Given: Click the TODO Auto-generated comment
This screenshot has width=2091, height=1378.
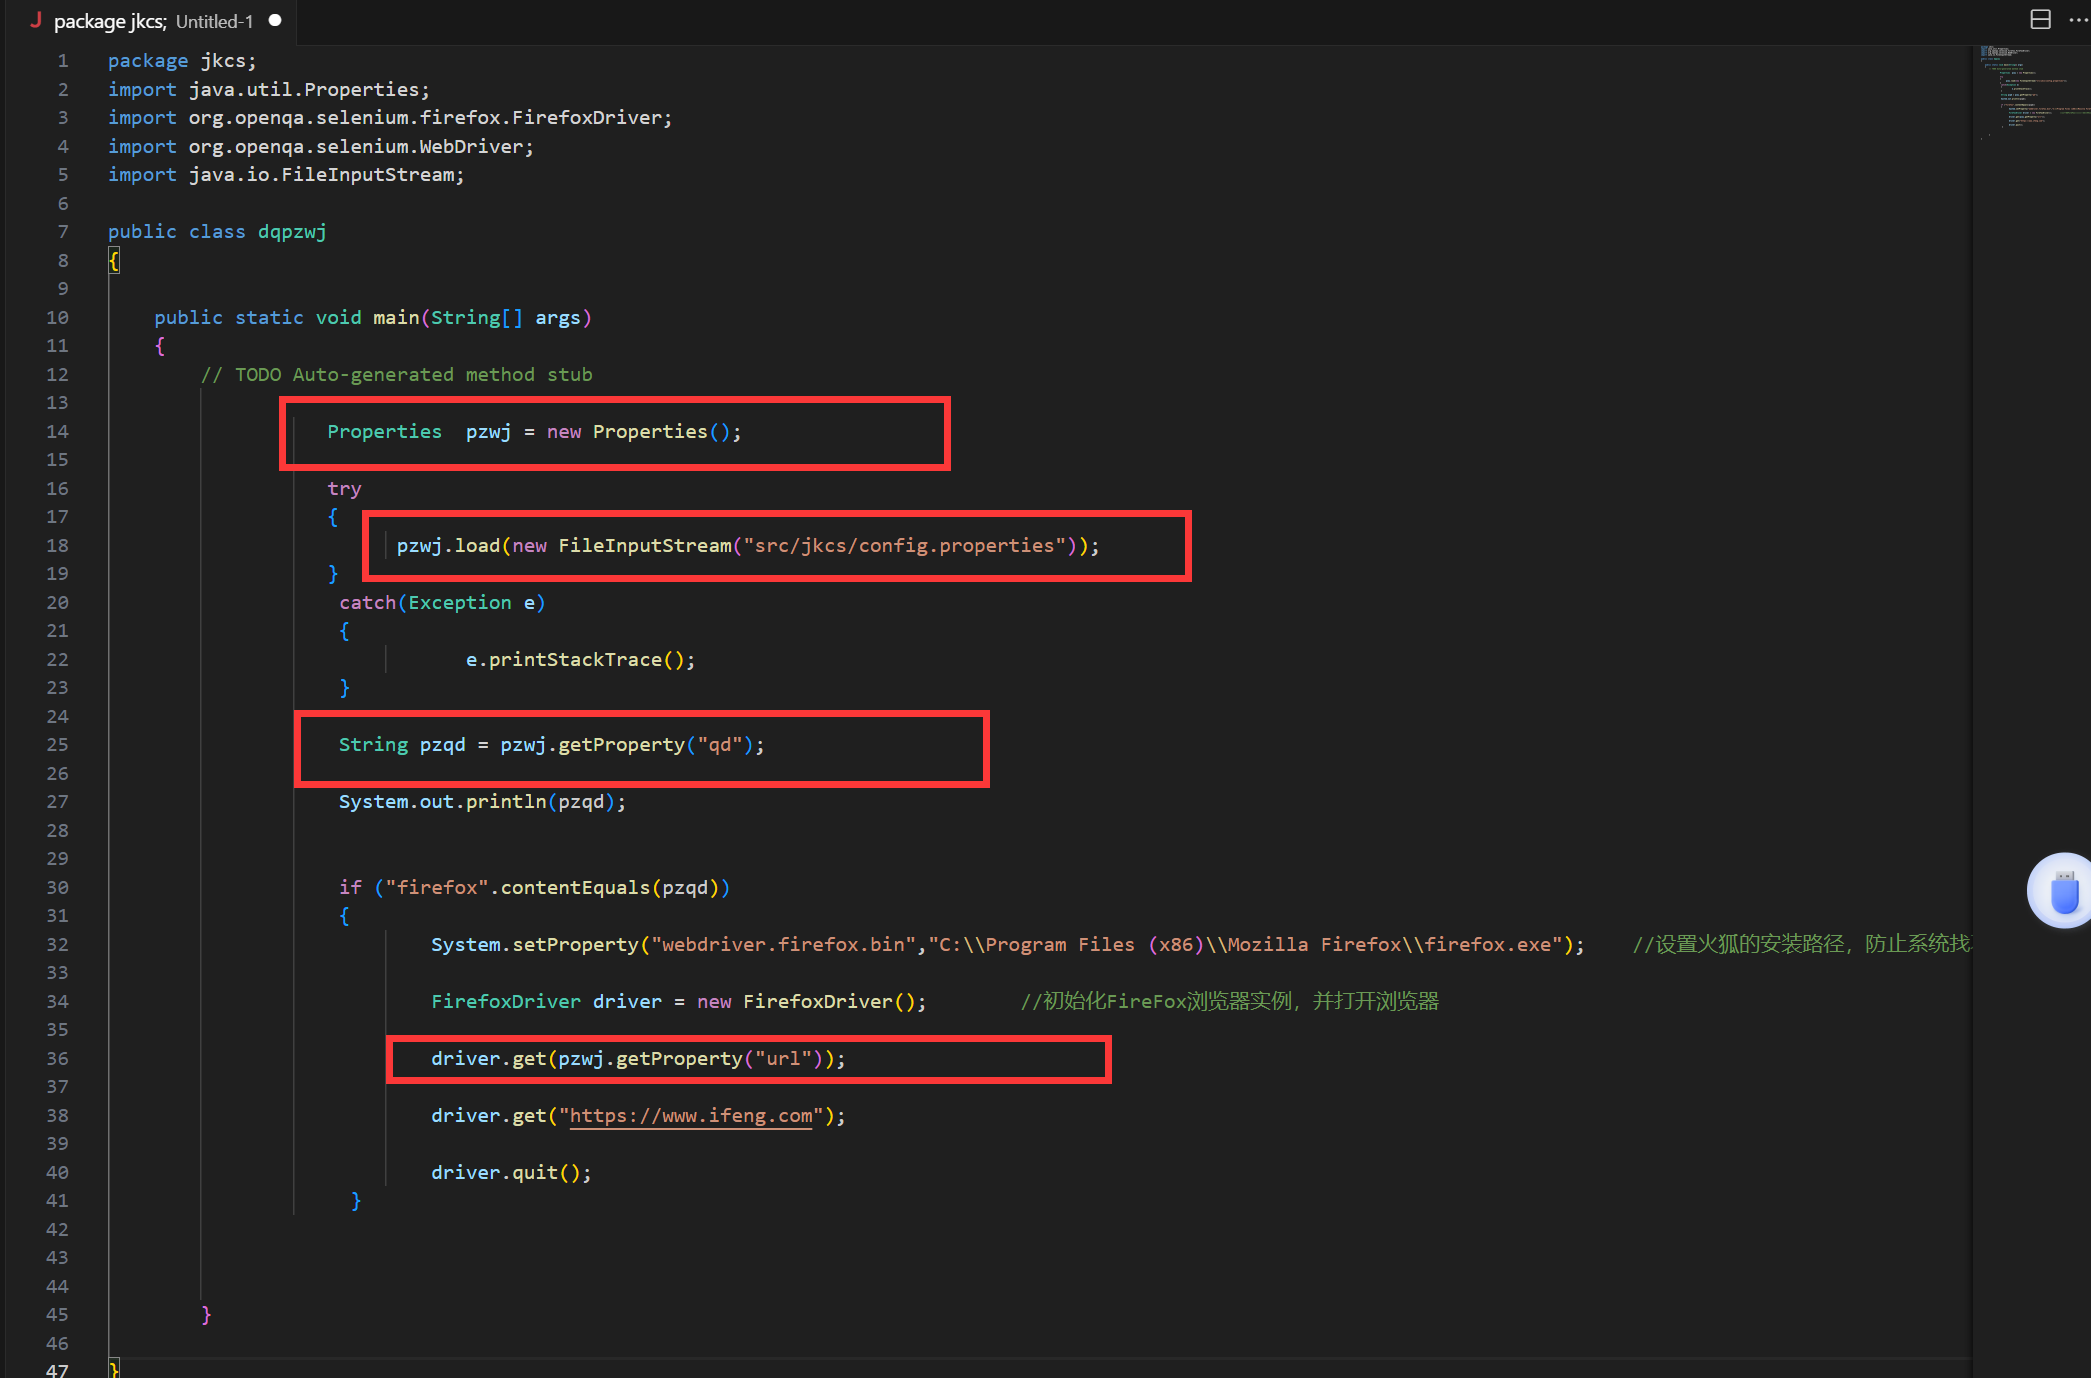Looking at the screenshot, I should (397, 375).
